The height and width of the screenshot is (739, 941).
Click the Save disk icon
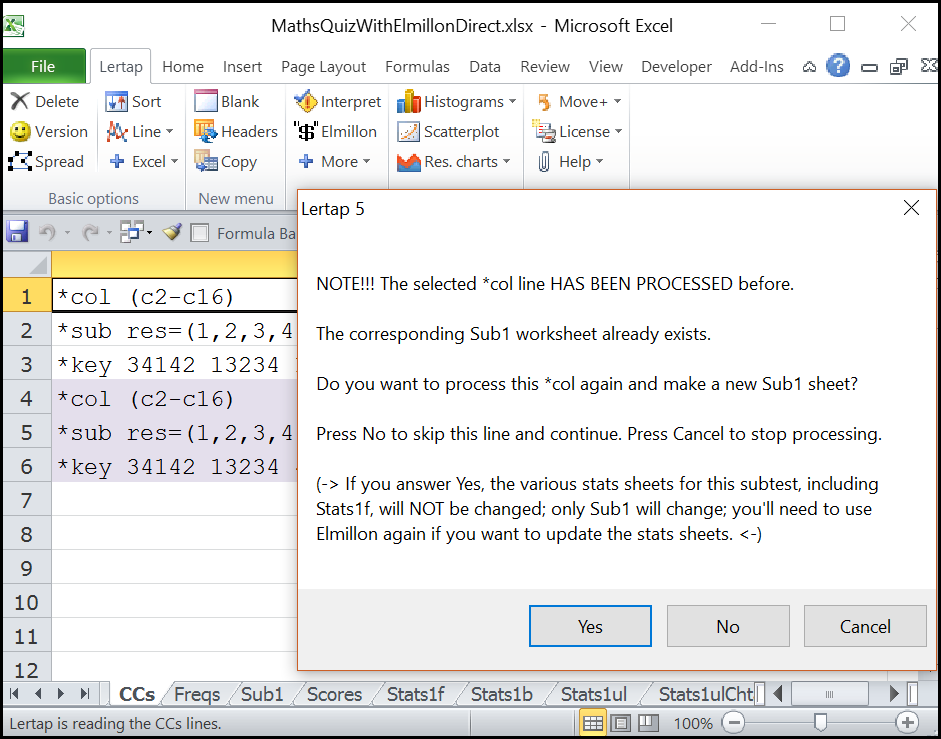[17, 232]
